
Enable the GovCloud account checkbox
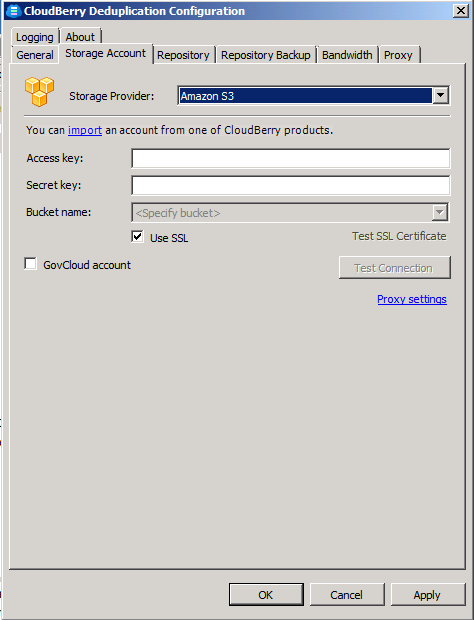30,264
